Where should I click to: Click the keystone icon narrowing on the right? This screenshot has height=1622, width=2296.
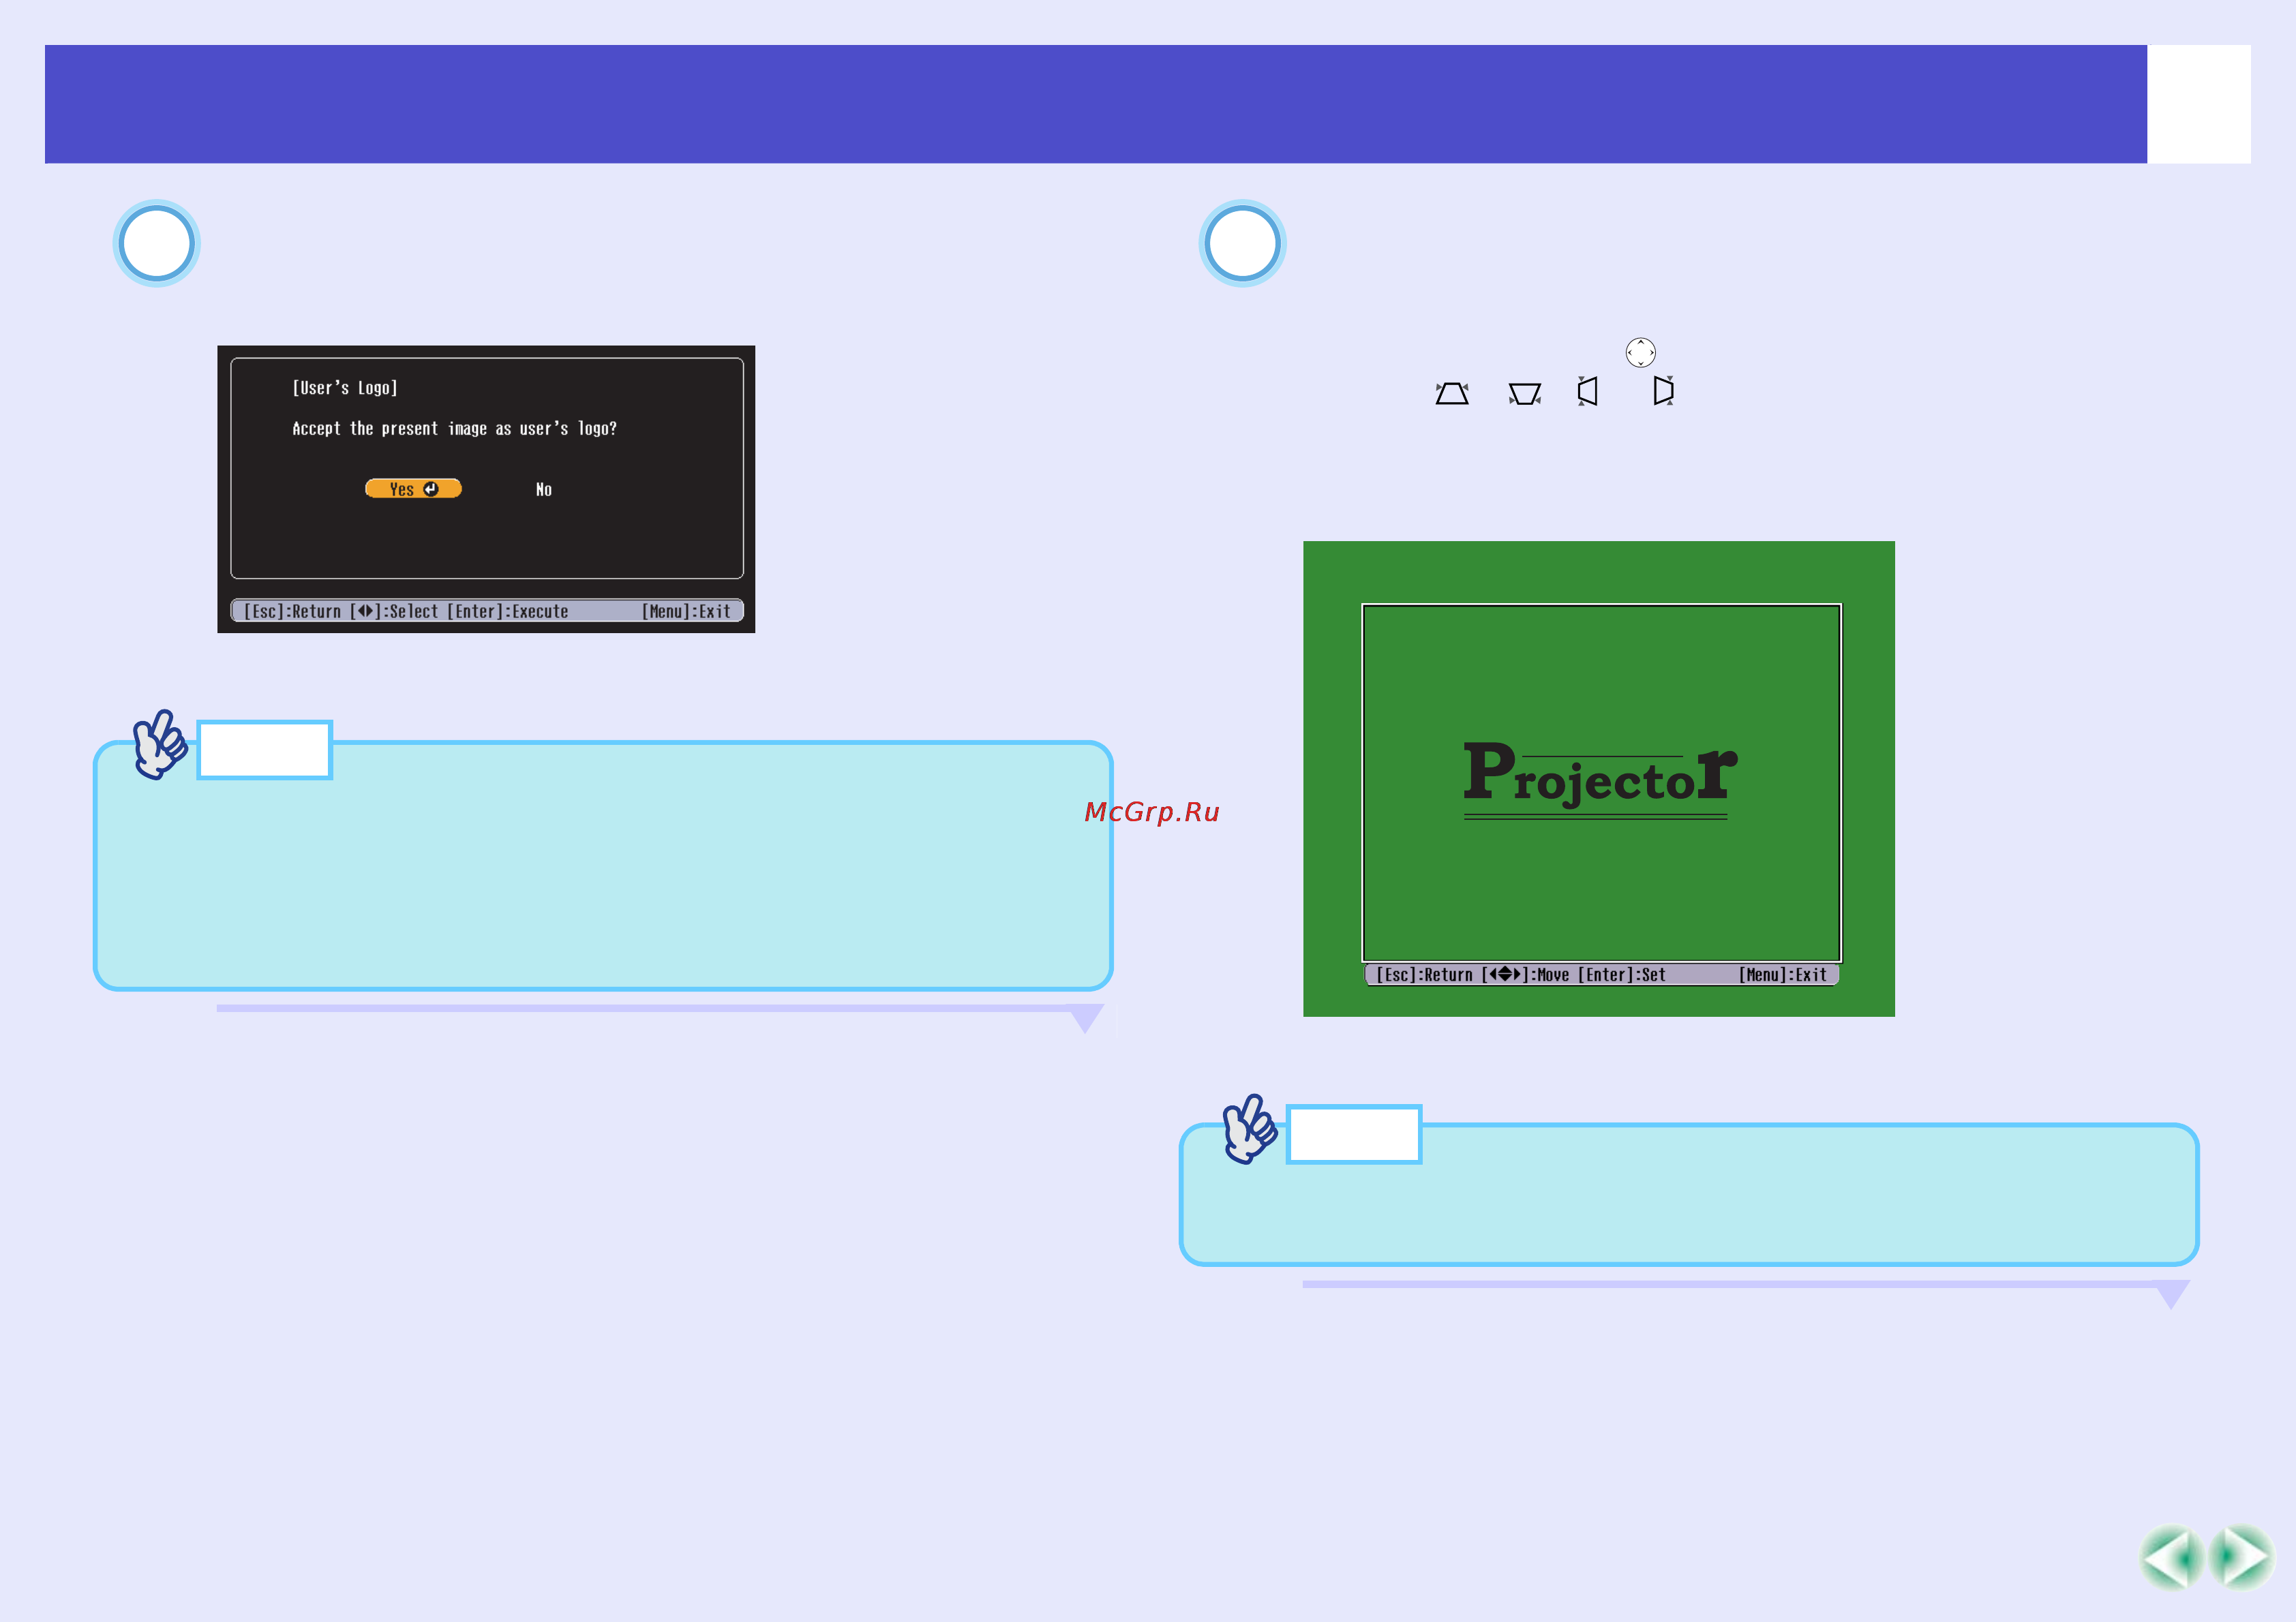pyautogui.click(x=1663, y=390)
